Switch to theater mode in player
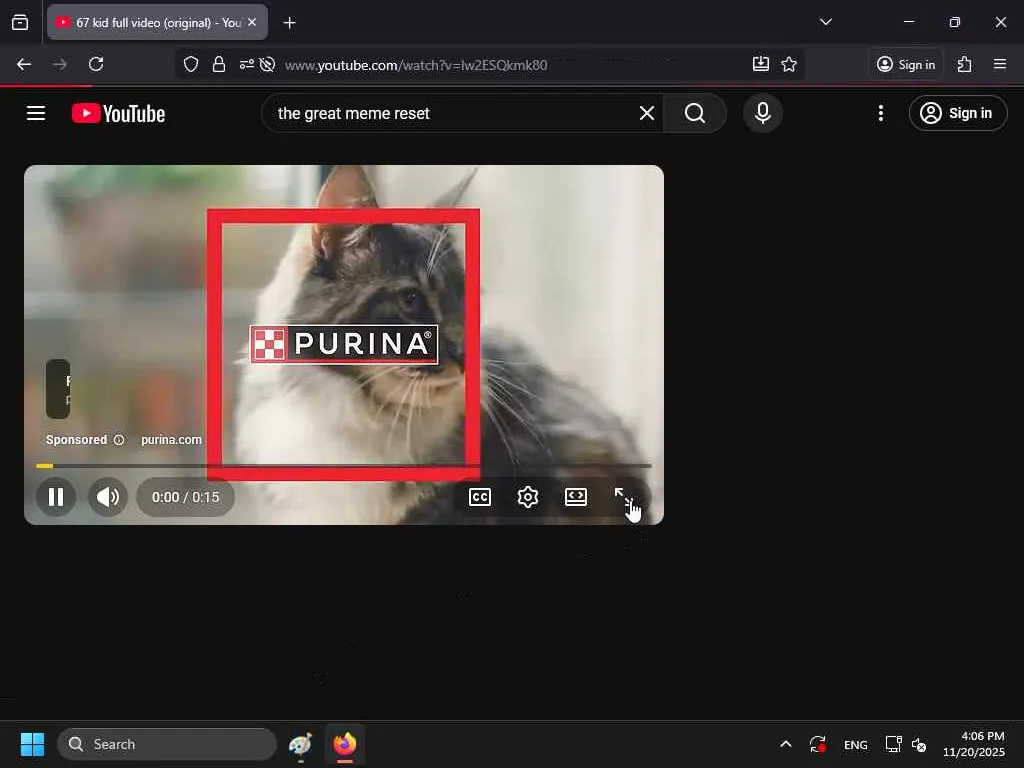Screen dimensions: 1024x768 tap(575, 497)
